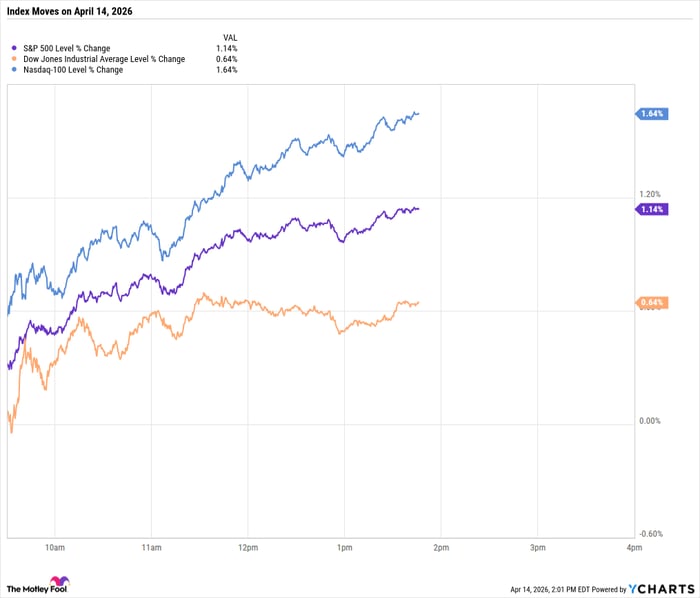The height and width of the screenshot is (598, 700).
Task: Click the Dow Jones Industrial Average legend label
Action: click(x=102, y=59)
